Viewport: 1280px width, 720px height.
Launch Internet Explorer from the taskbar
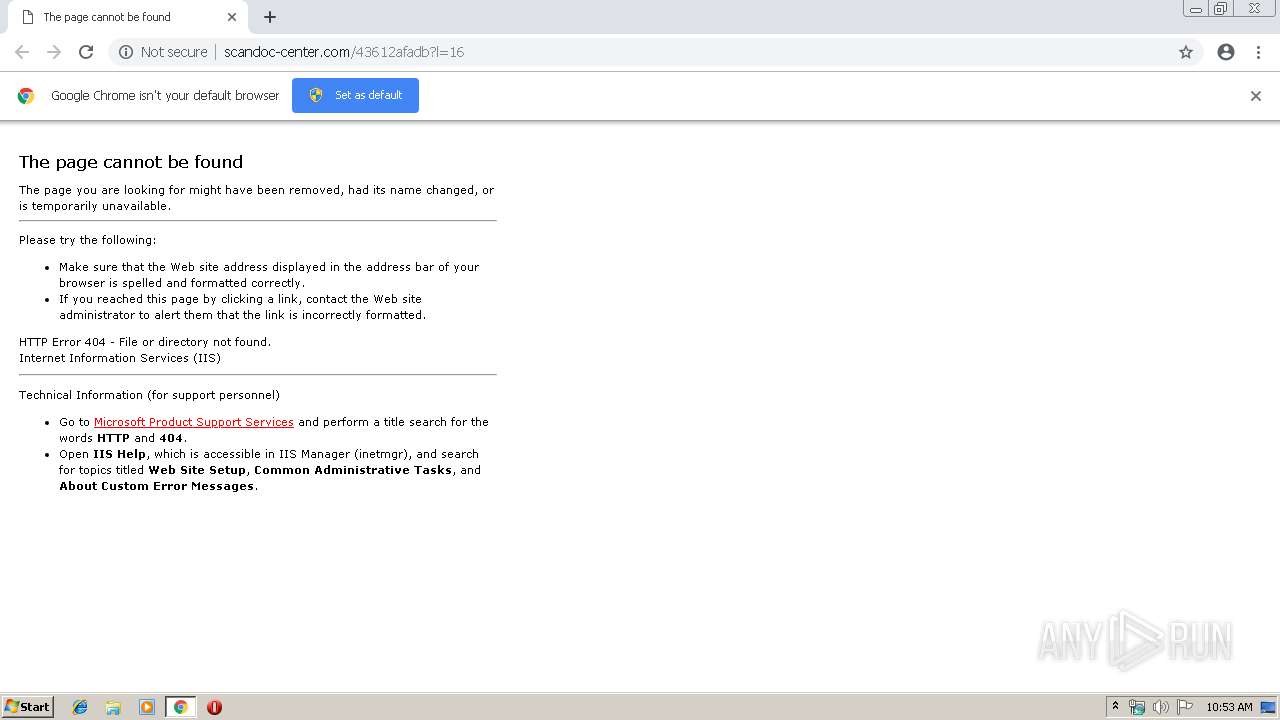click(80, 707)
